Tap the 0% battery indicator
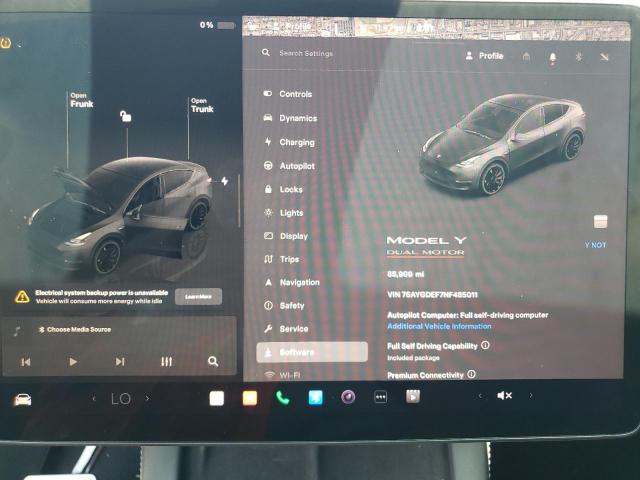The image size is (640, 480). pyautogui.click(x=218, y=25)
